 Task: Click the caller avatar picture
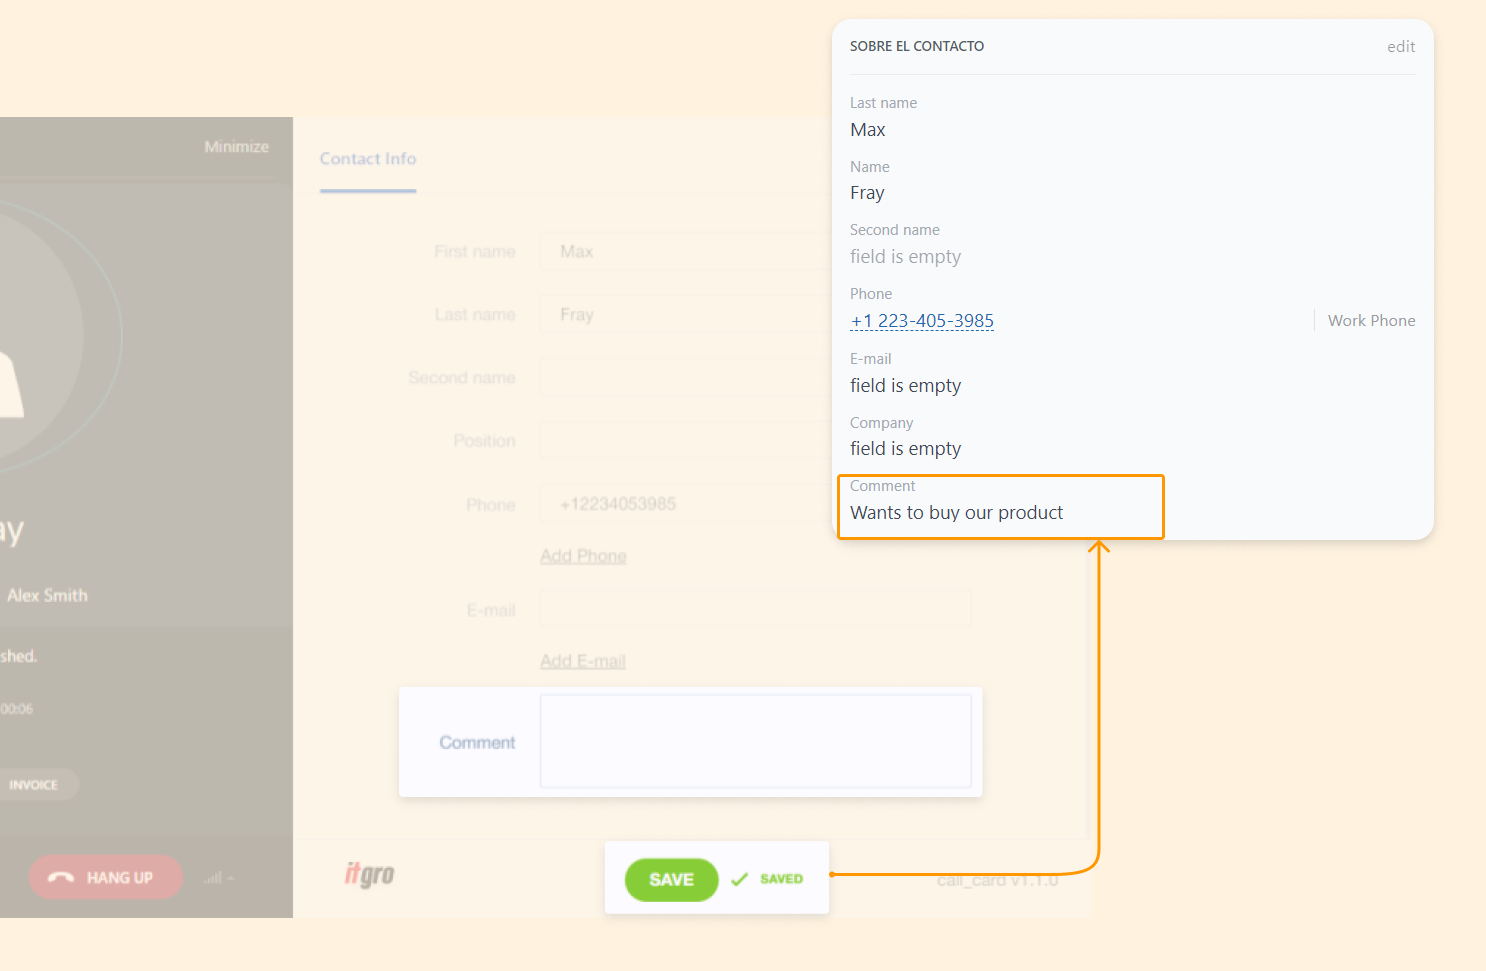pos(20,336)
